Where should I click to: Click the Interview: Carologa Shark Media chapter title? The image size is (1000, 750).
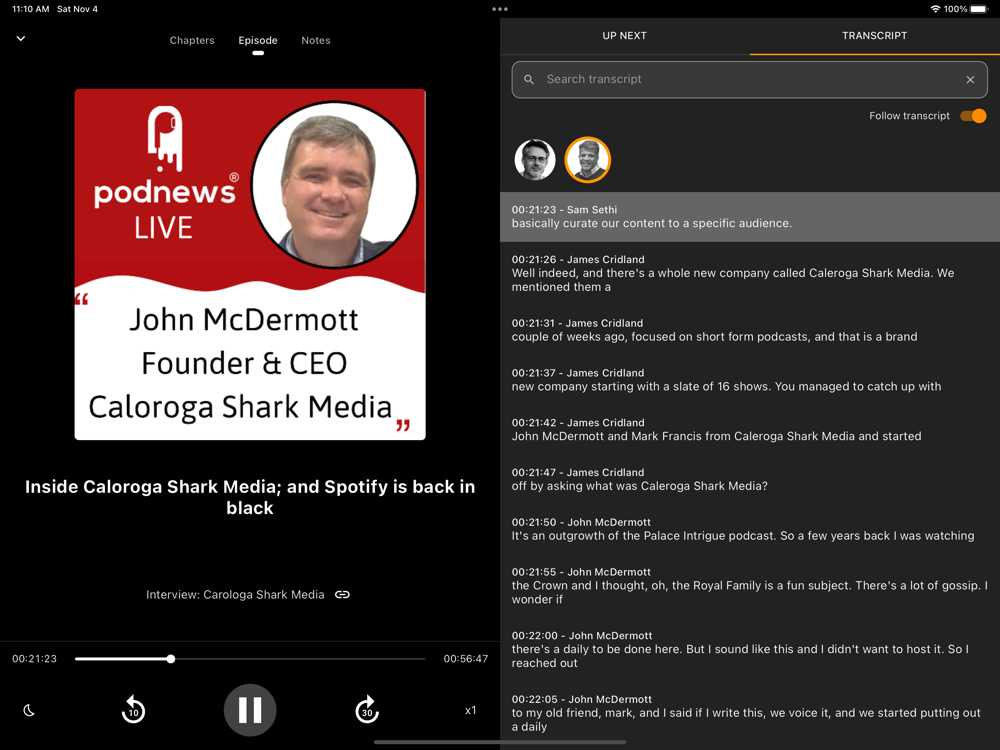coord(235,594)
